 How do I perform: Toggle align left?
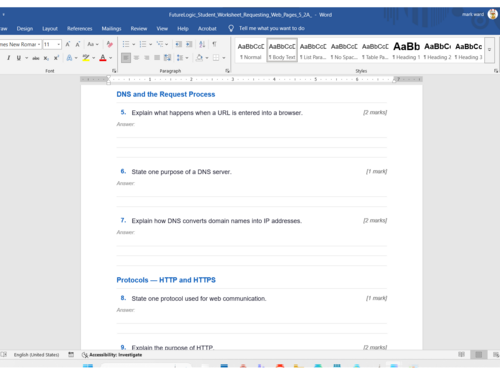coord(126,58)
